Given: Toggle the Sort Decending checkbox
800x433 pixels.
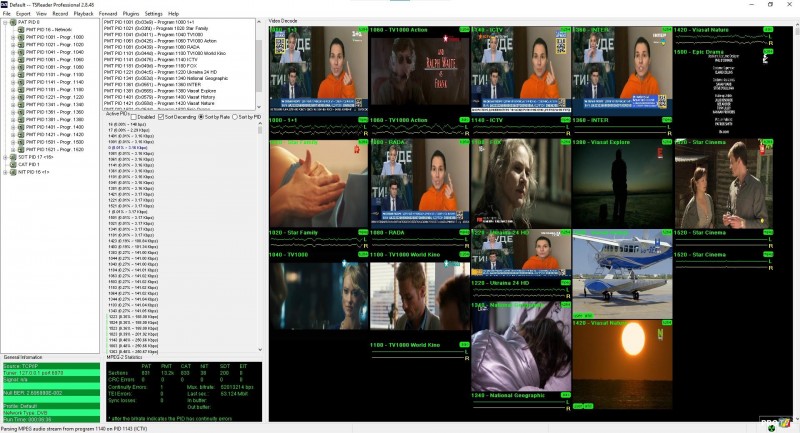Looking at the screenshot, I should pyautogui.click(x=162, y=117).
